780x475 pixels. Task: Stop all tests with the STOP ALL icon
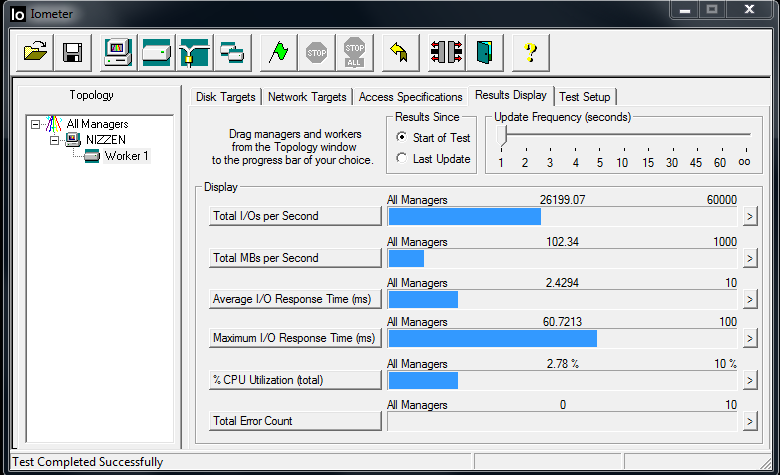354,52
